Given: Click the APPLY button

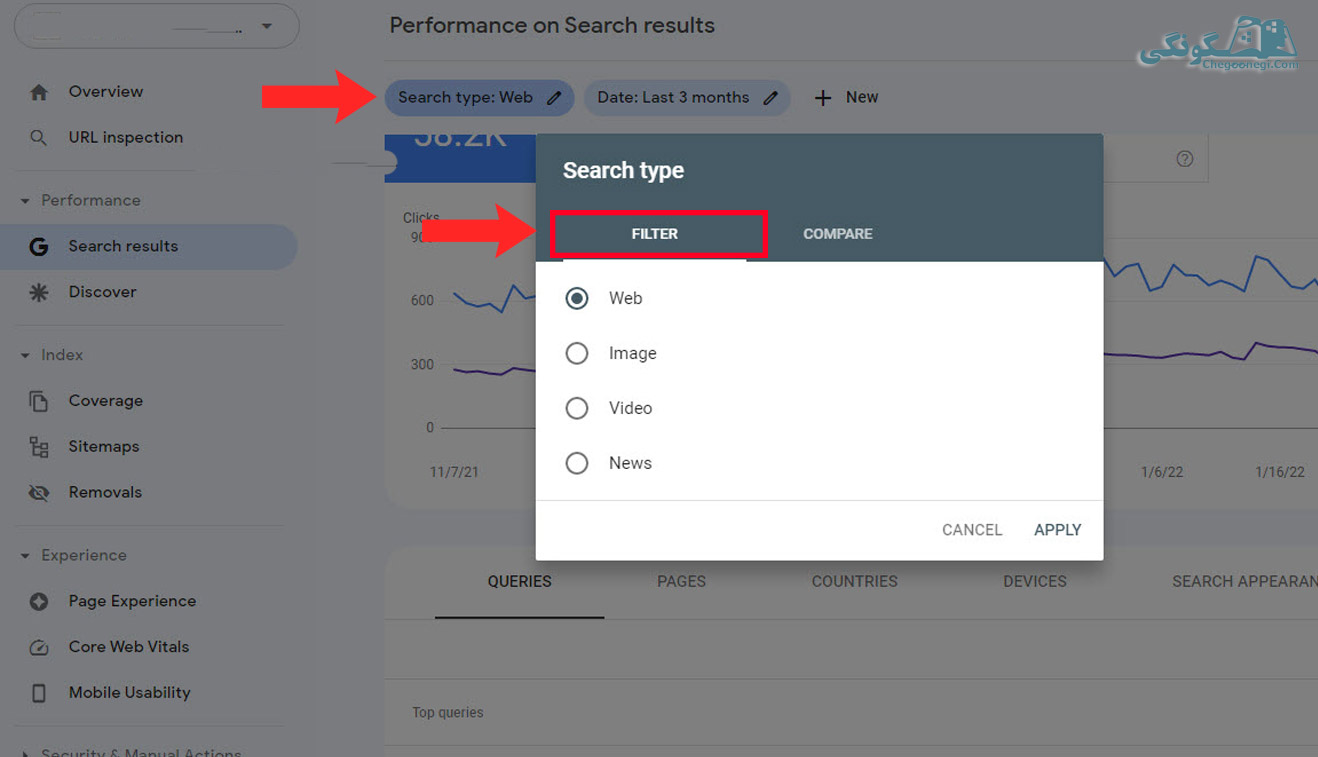Looking at the screenshot, I should 1058,530.
